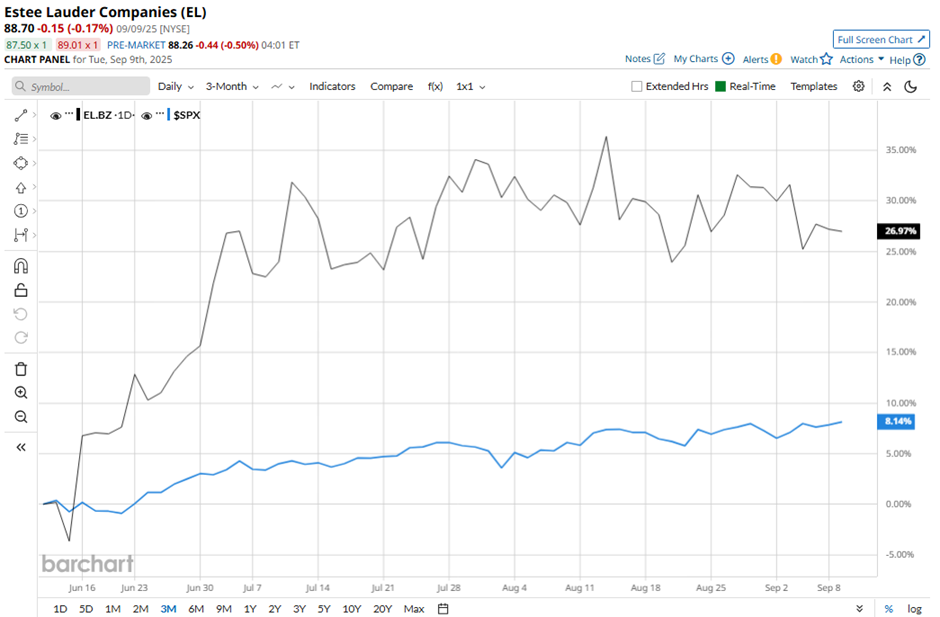
Task: Open the Indicators menu
Action: click(332, 86)
